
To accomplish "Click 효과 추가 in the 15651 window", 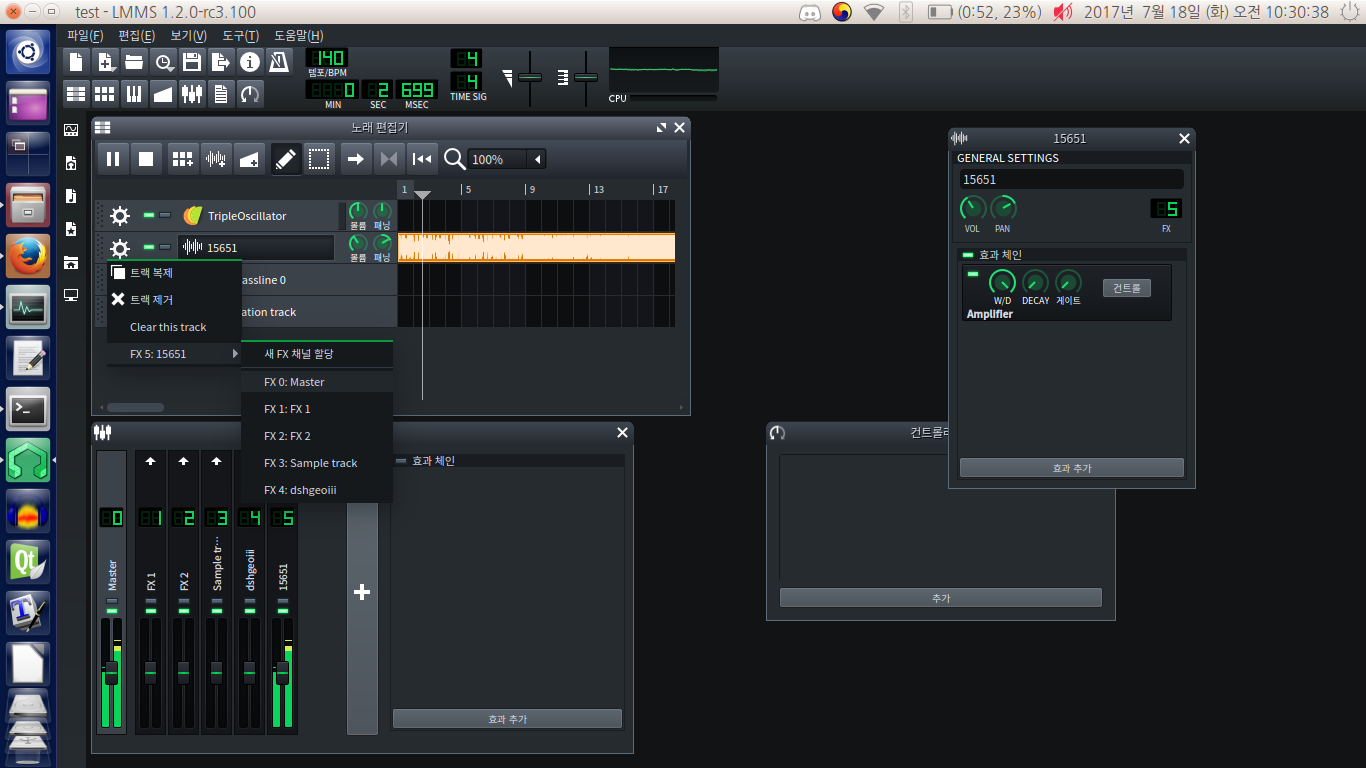I will (x=1071, y=468).
